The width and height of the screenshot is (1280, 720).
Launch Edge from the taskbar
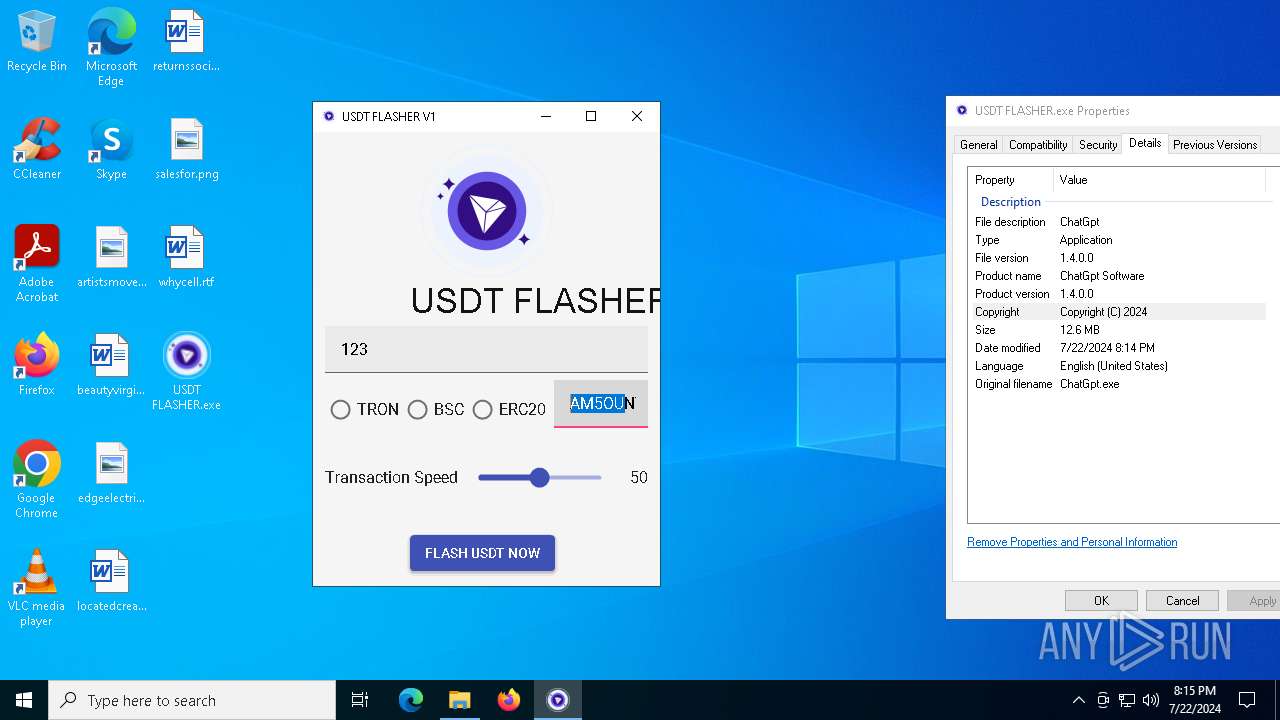411,700
